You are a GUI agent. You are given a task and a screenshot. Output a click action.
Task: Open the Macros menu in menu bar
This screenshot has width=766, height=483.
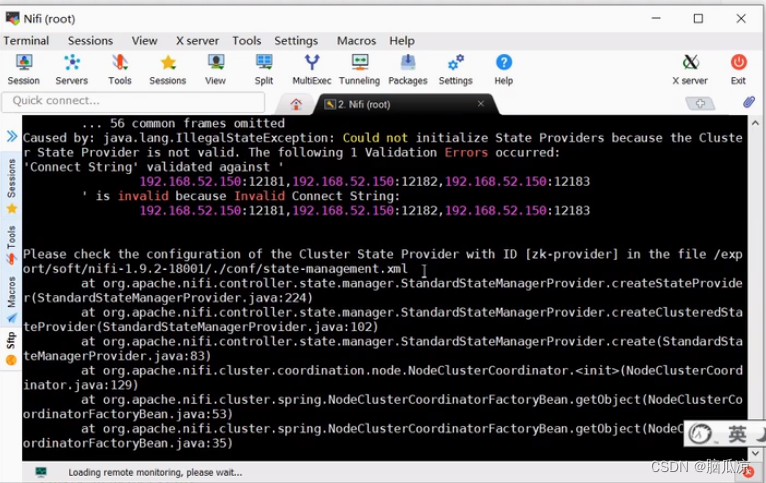[x=356, y=41]
